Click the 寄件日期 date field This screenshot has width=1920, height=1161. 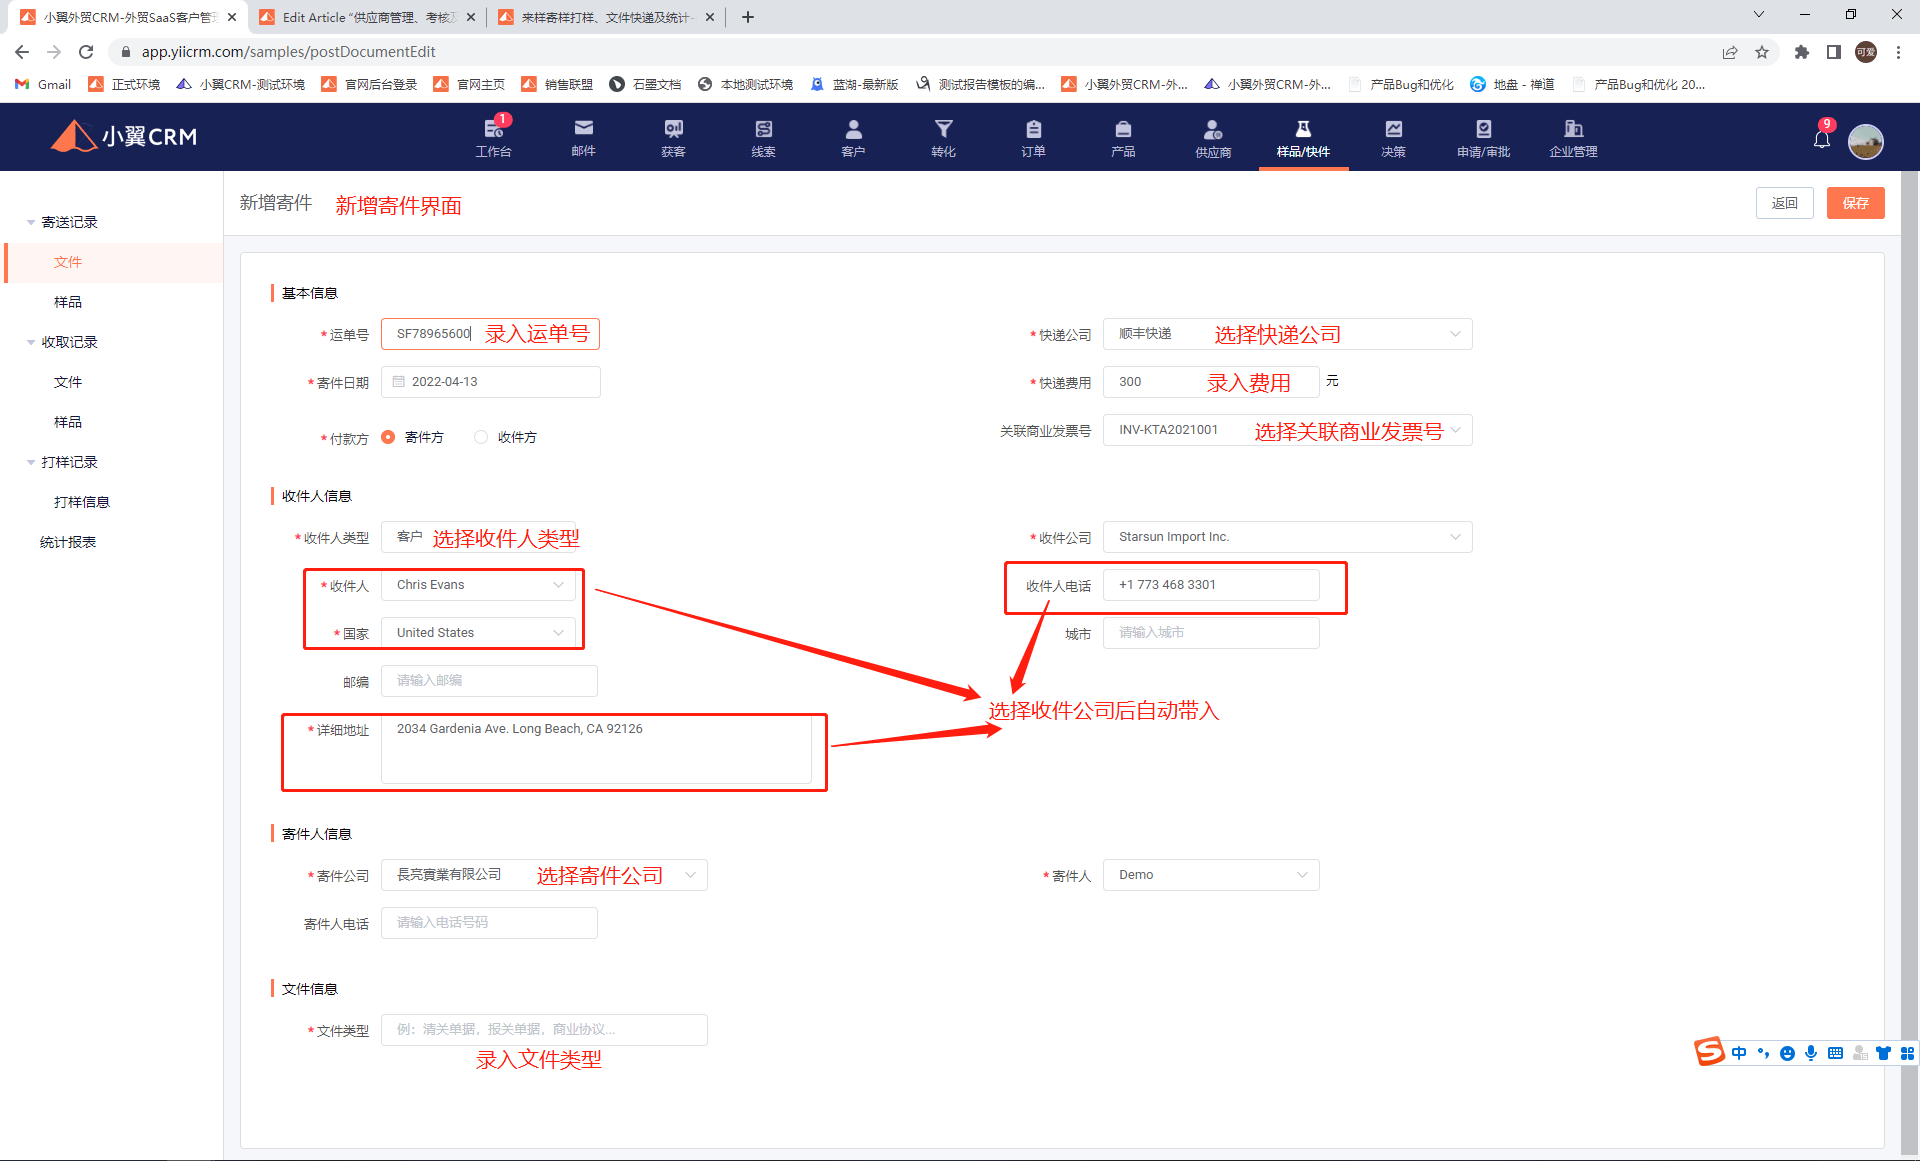[x=490, y=382]
